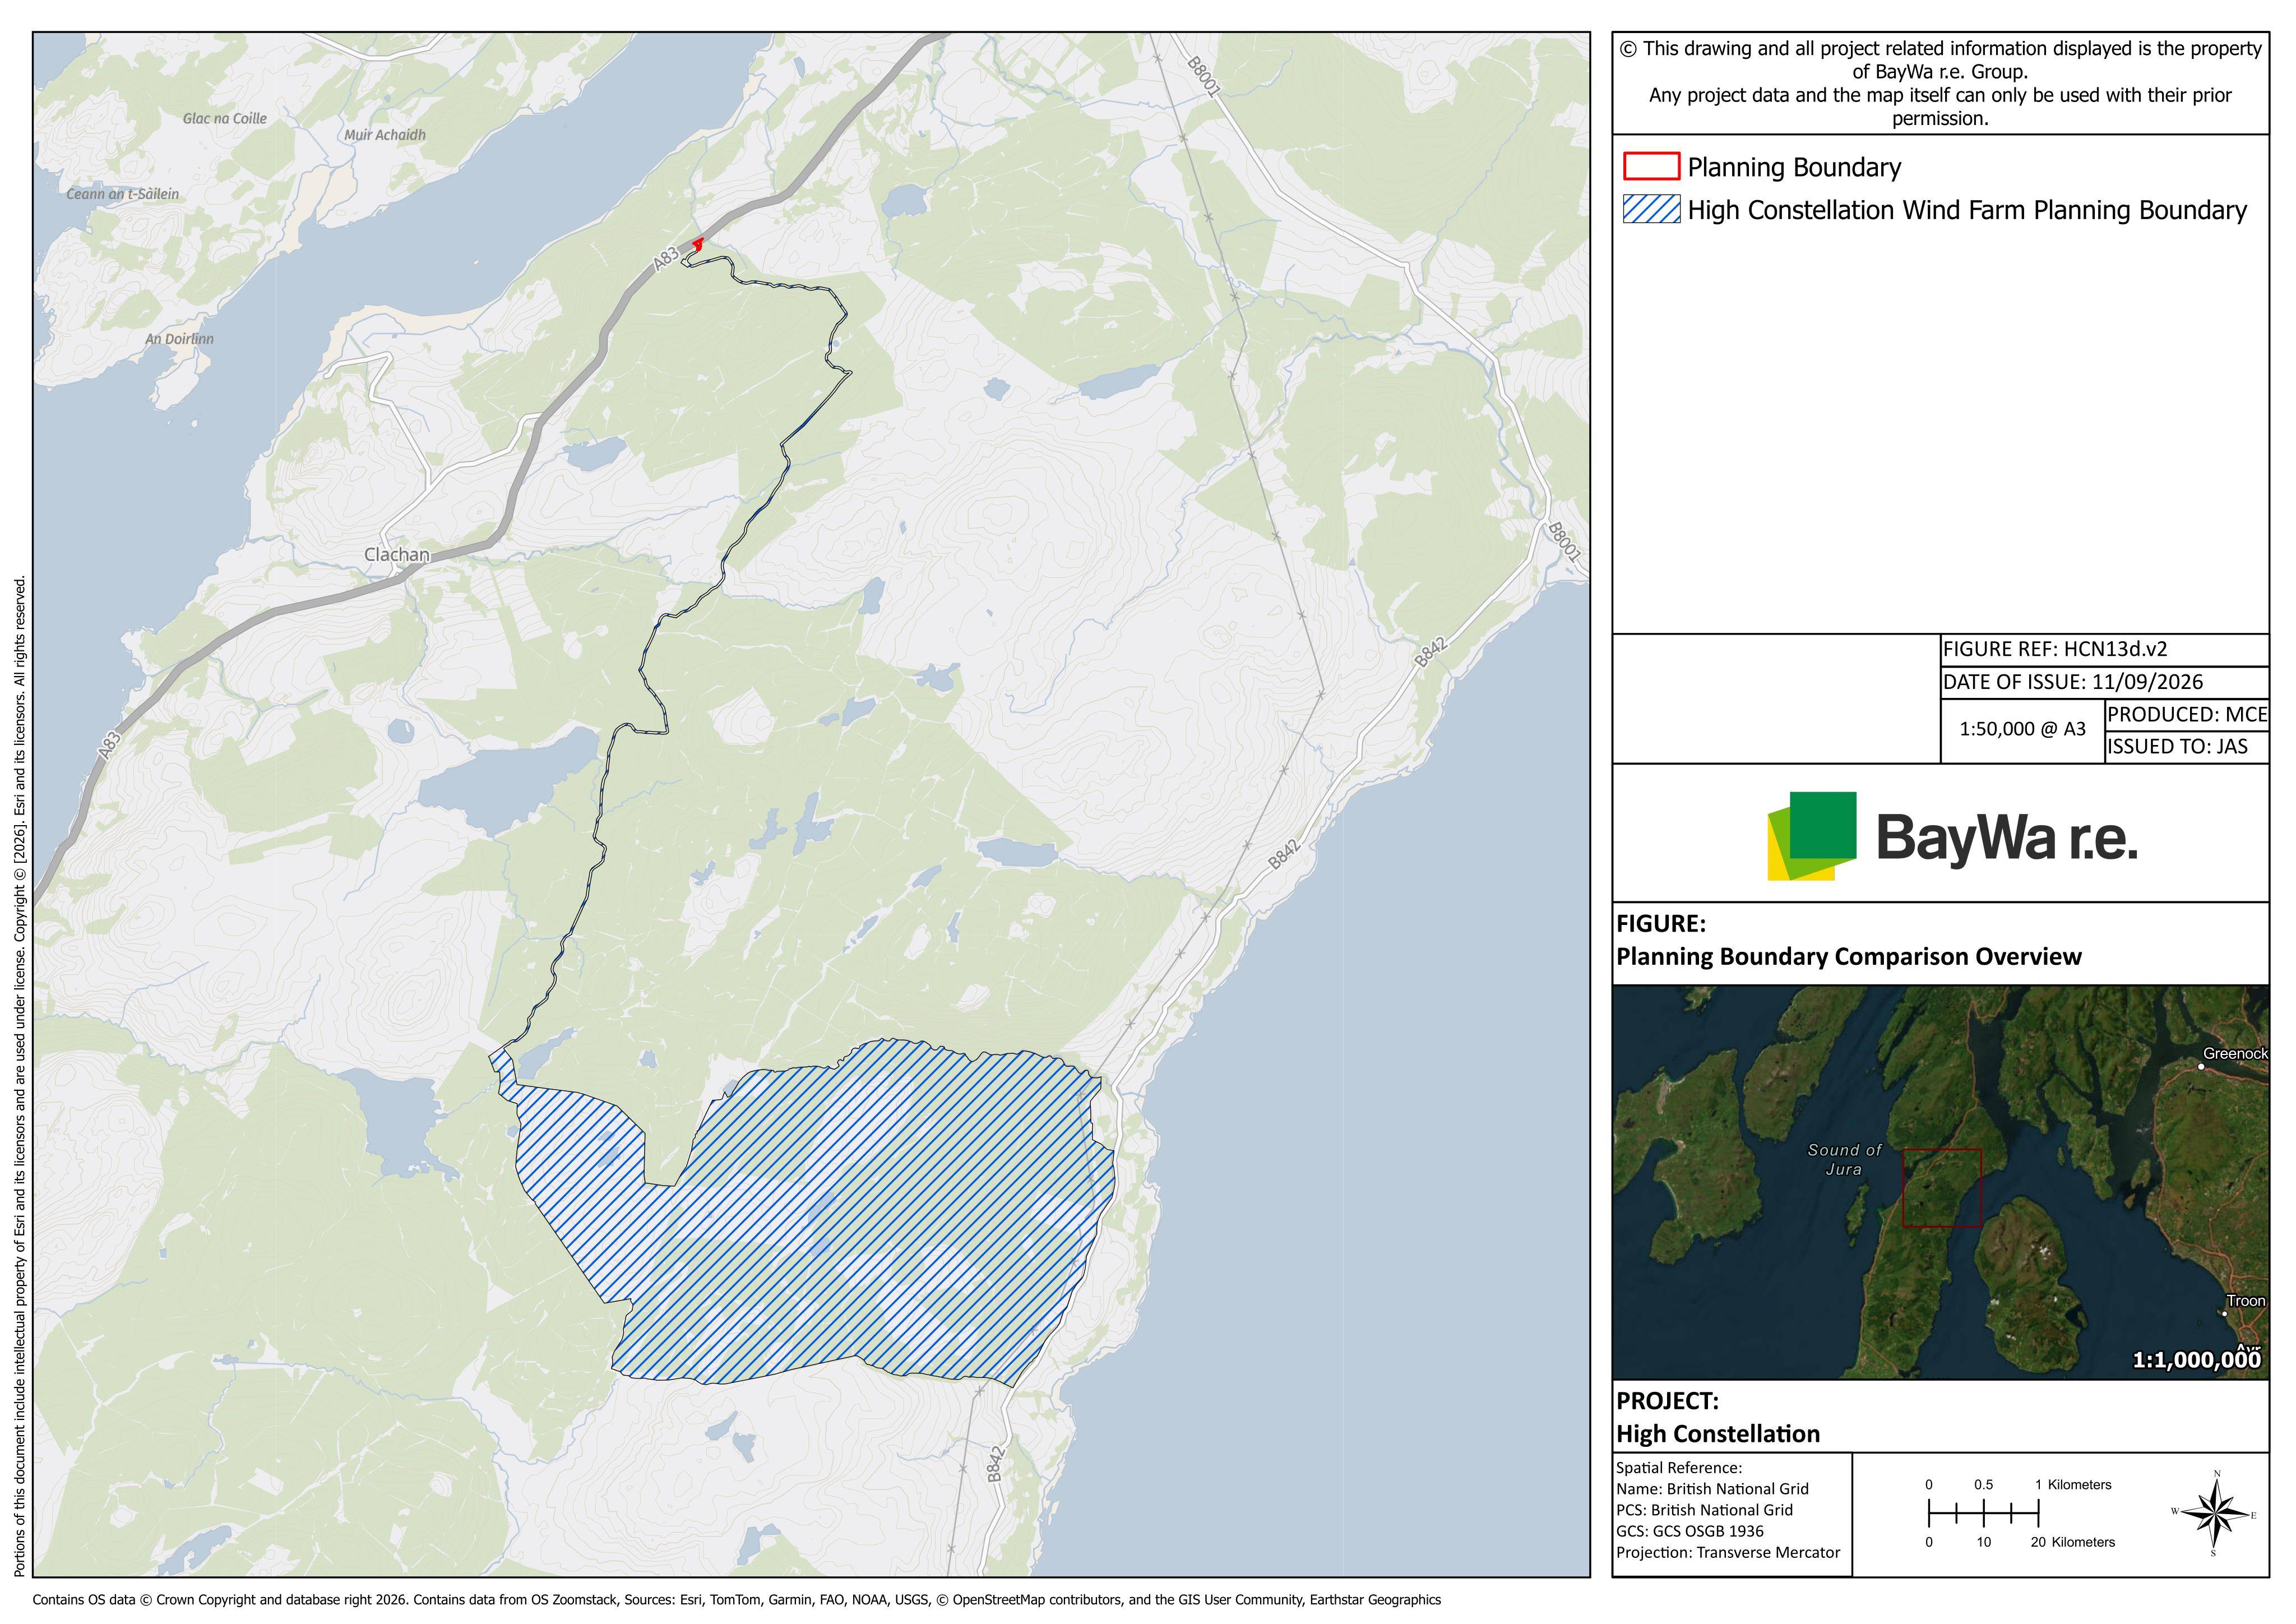Click the vertical Esri copyright text on the left edge
The height and width of the screenshot is (1624, 2296).
pyautogui.click(x=20, y=1075)
